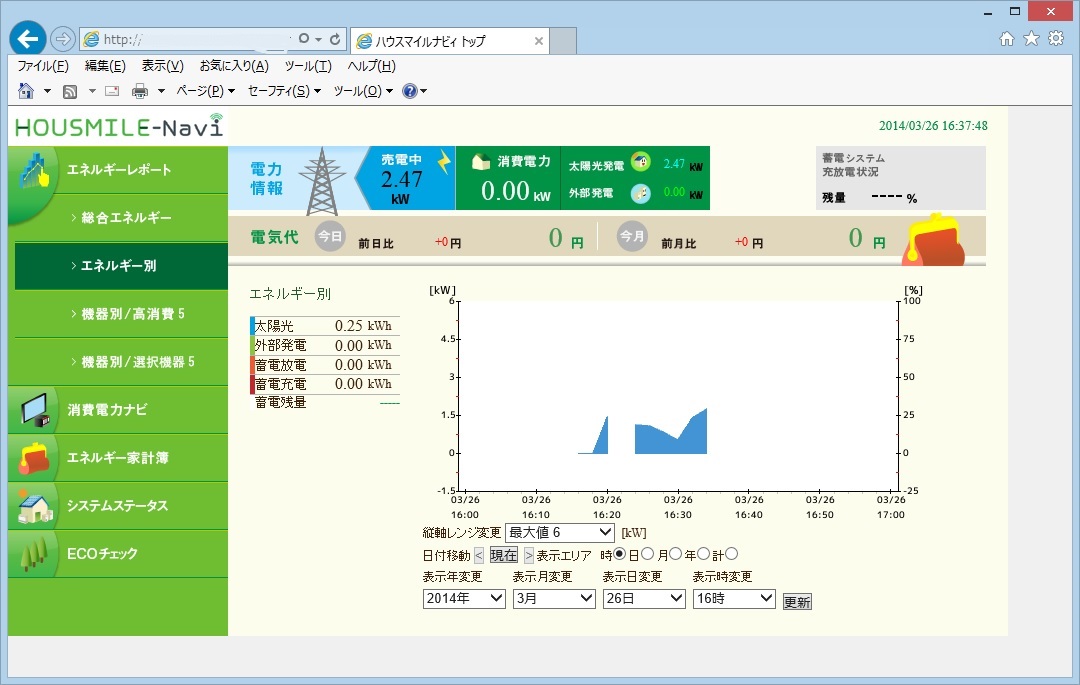The height and width of the screenshot is (685, 1080).
Task: Click the orange 蓄電放電 legend color swatch
Action: 252,365
